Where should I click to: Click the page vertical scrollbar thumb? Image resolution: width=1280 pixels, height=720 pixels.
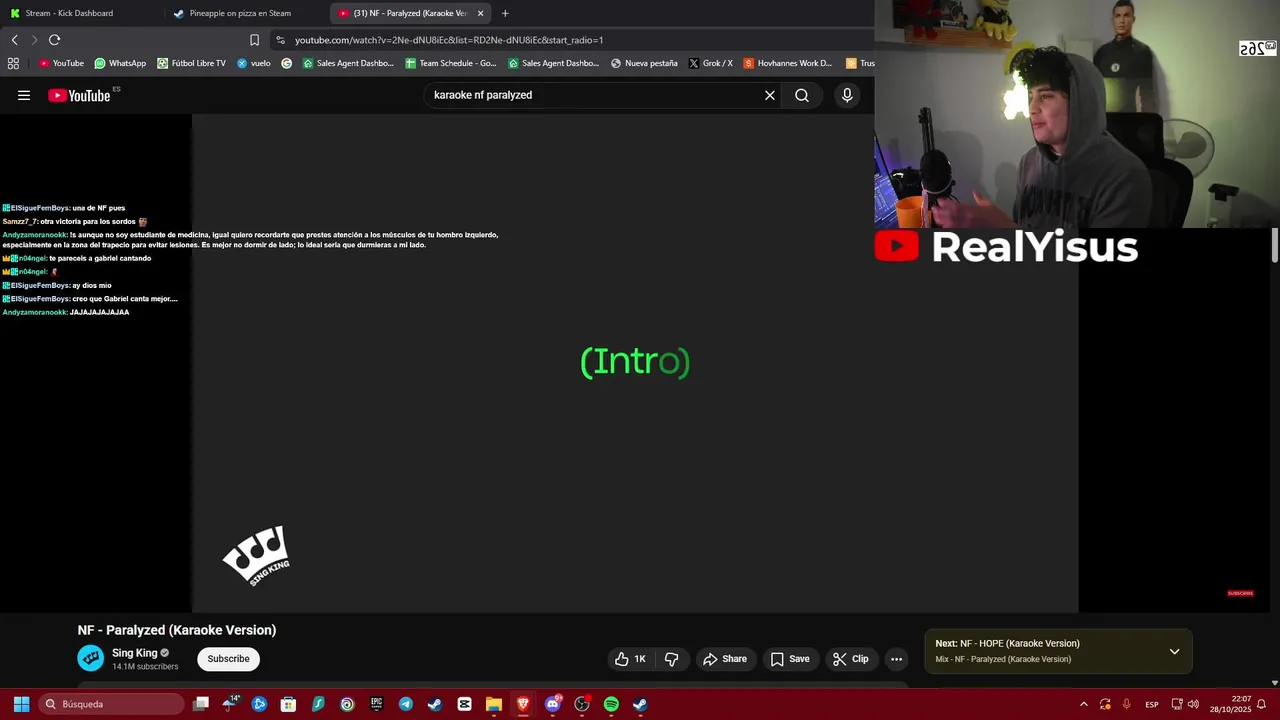1275,245
